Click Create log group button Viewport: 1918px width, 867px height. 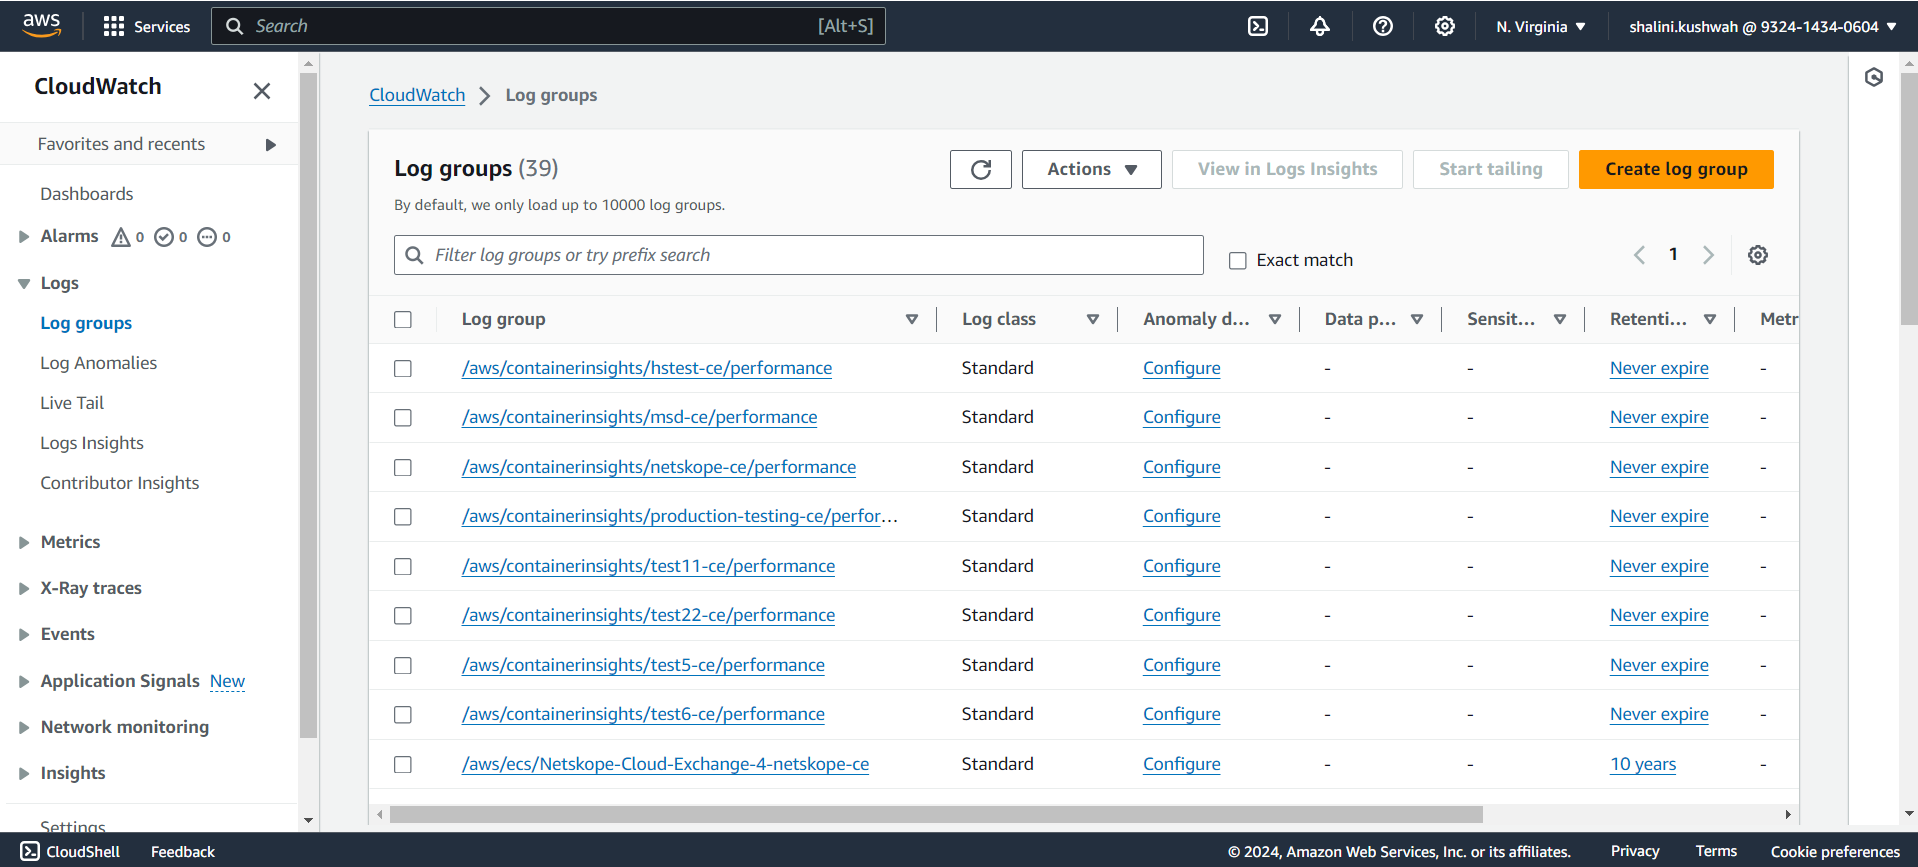tap(1676, 169)
